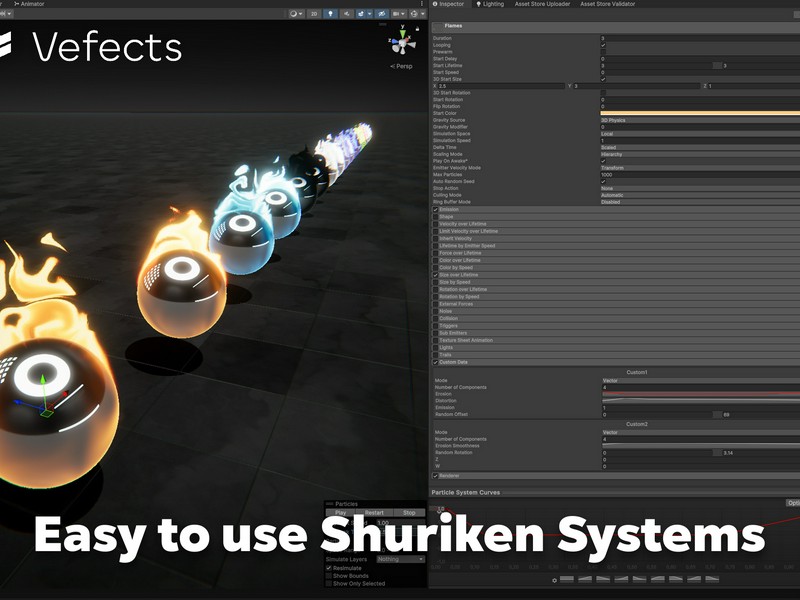Uncheck Size over Lifetime module checkbox
The width and height of the screenshot is (800, 600).
[436, 274]
